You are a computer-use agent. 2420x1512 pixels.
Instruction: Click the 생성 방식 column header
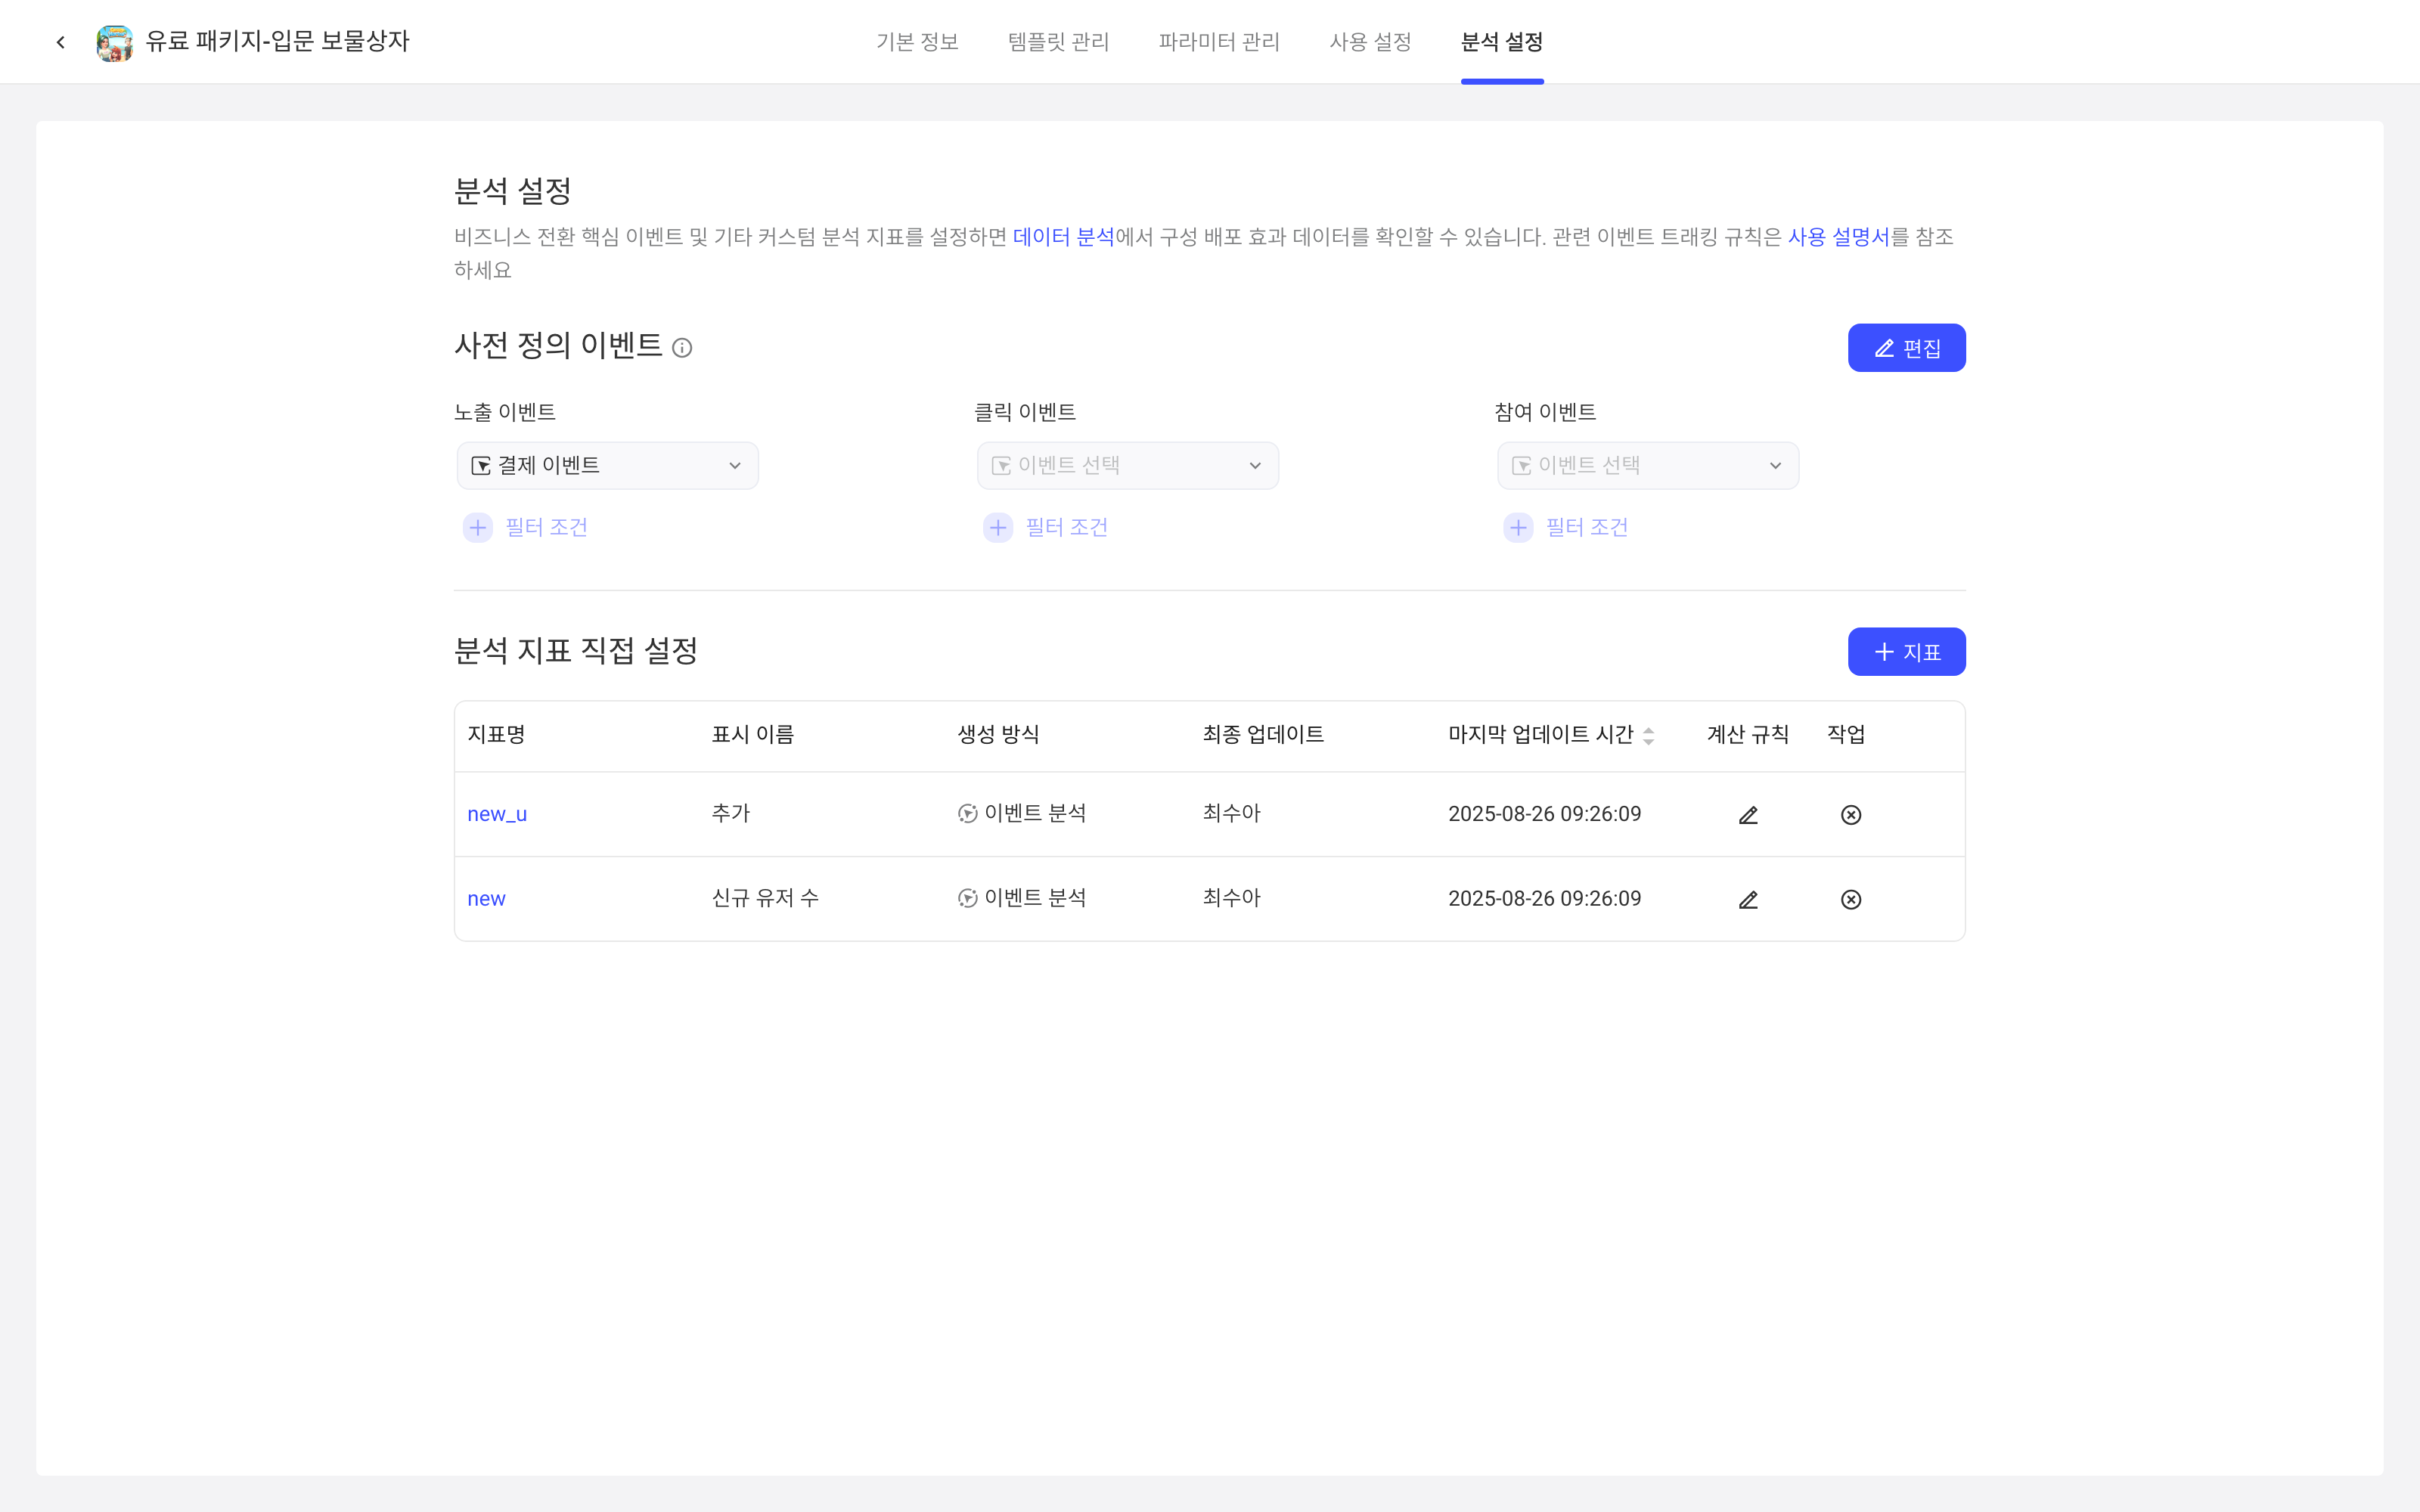coord(998,735)
